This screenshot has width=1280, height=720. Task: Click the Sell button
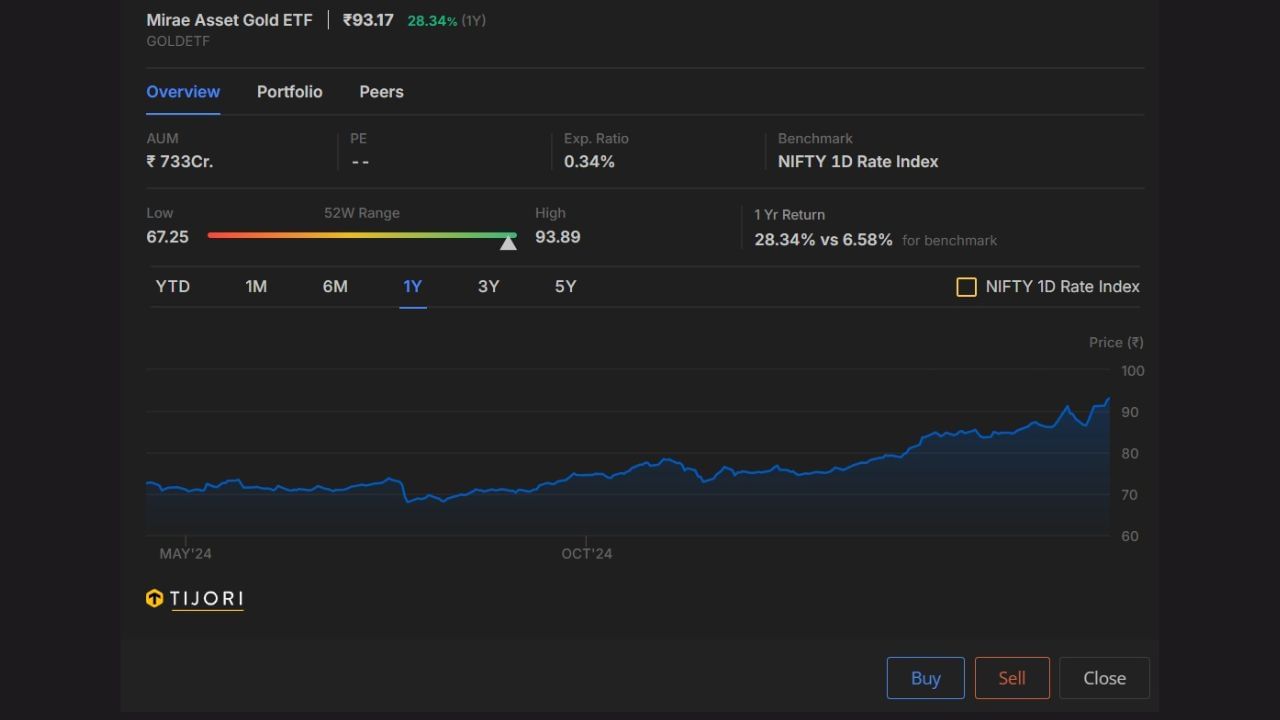coord(1012,678)
